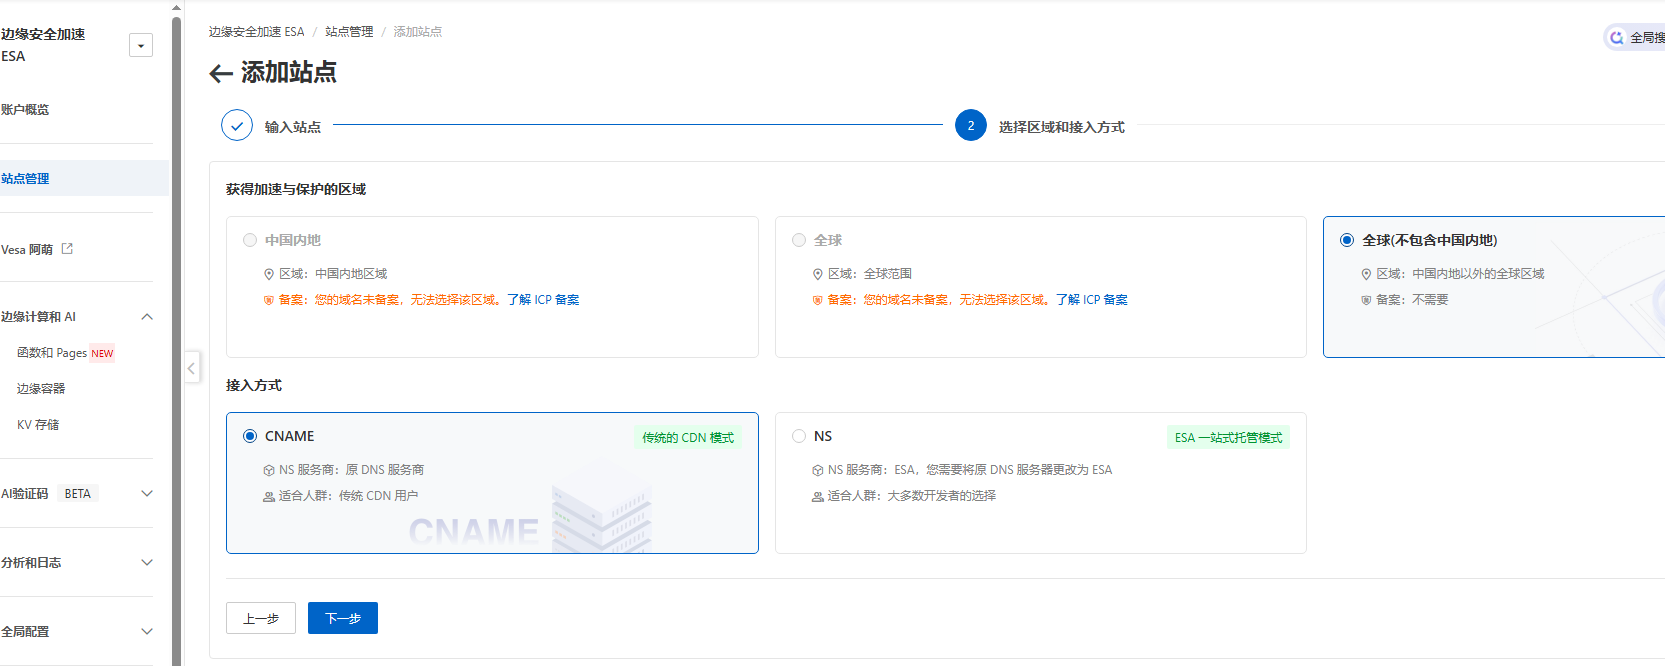
Task: Collapse the 边缘计算和 AI section
Action: [147, 317]
